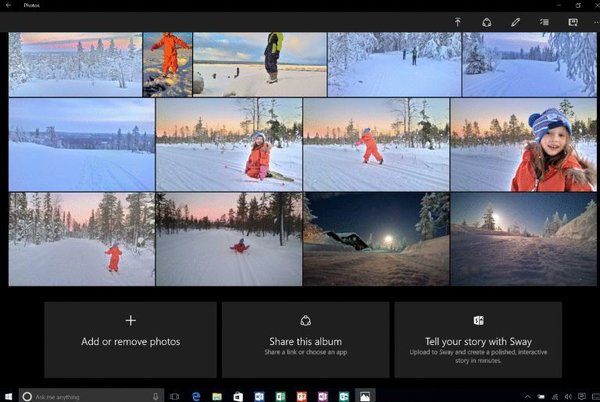Click the Cortana microphone icon
This screenshot has height=402, width=600.
(x=157, y=396)
